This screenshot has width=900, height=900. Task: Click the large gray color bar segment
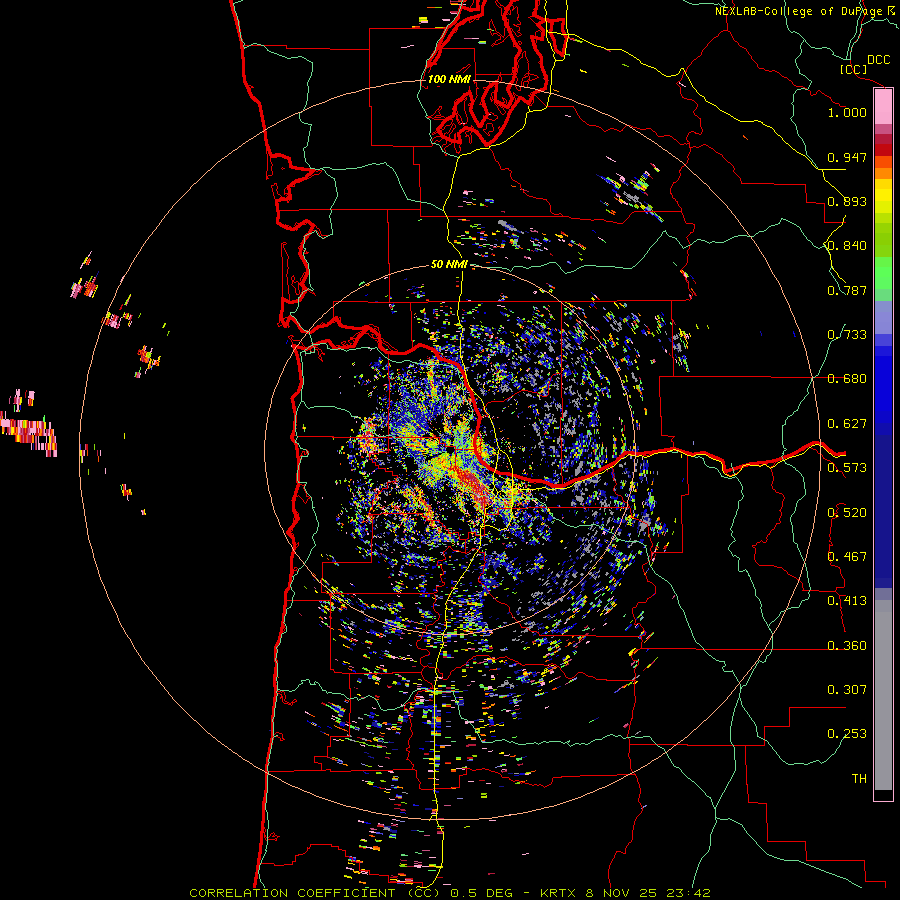tap(883, 695)
